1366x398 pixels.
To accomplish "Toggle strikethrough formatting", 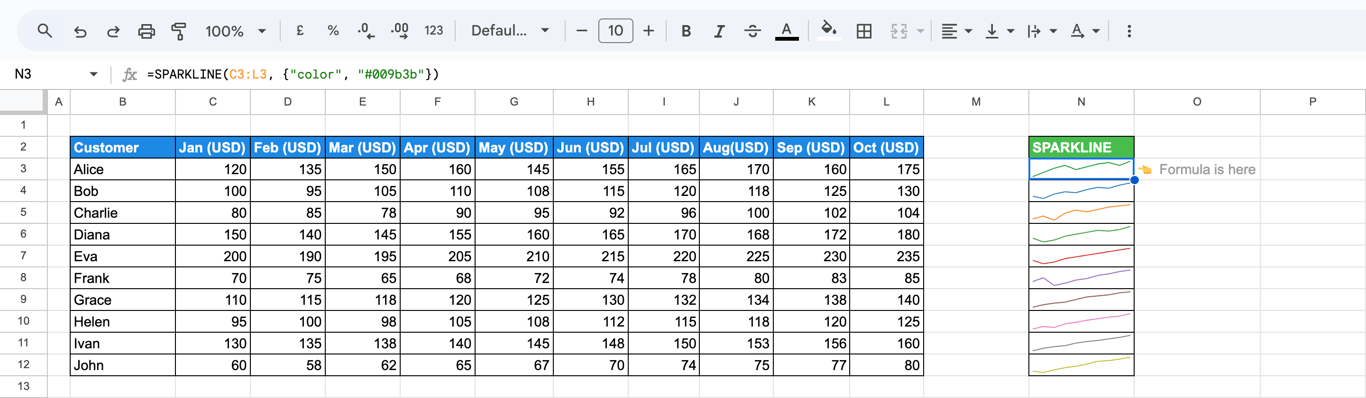I will pyautogui.click(x=752, y=31).
